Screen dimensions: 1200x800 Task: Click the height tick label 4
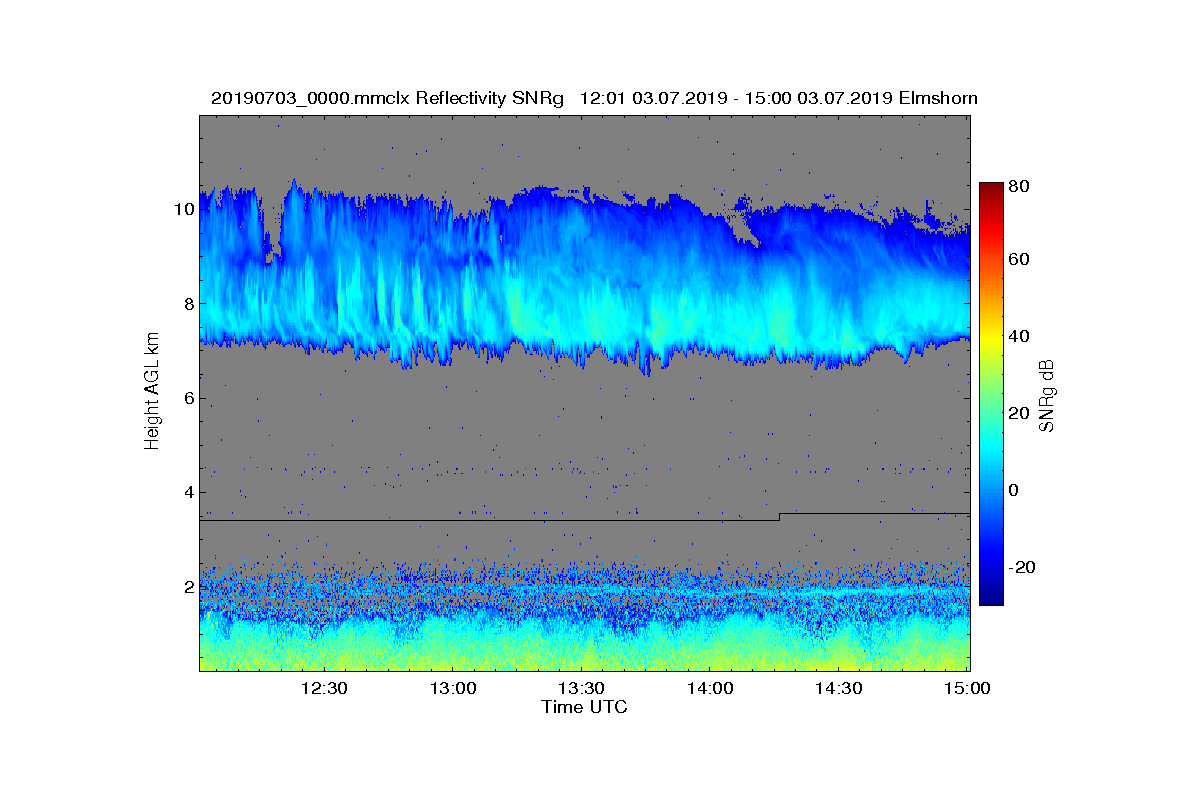pos(189,492)
